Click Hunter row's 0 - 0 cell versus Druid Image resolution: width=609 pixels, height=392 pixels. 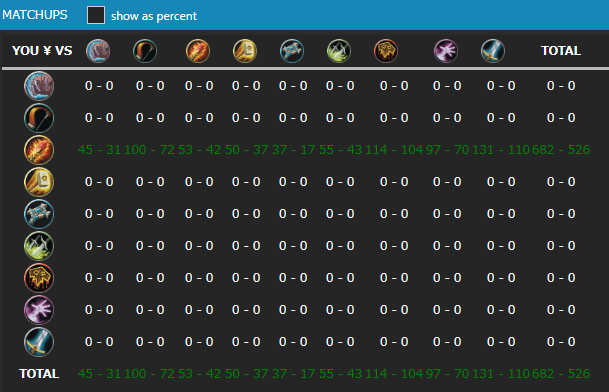coord(99,118)
